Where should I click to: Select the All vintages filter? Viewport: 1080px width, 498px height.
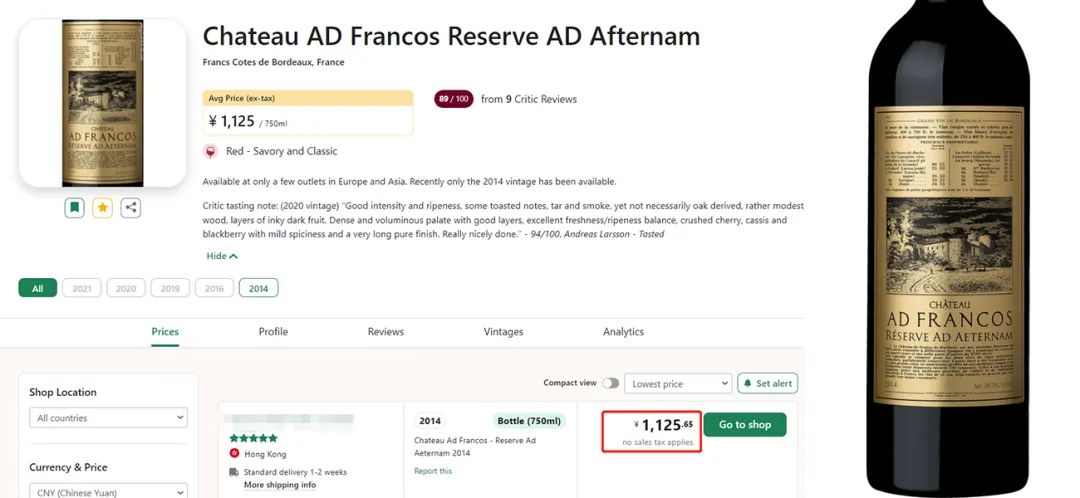click(x=37, y=288)
